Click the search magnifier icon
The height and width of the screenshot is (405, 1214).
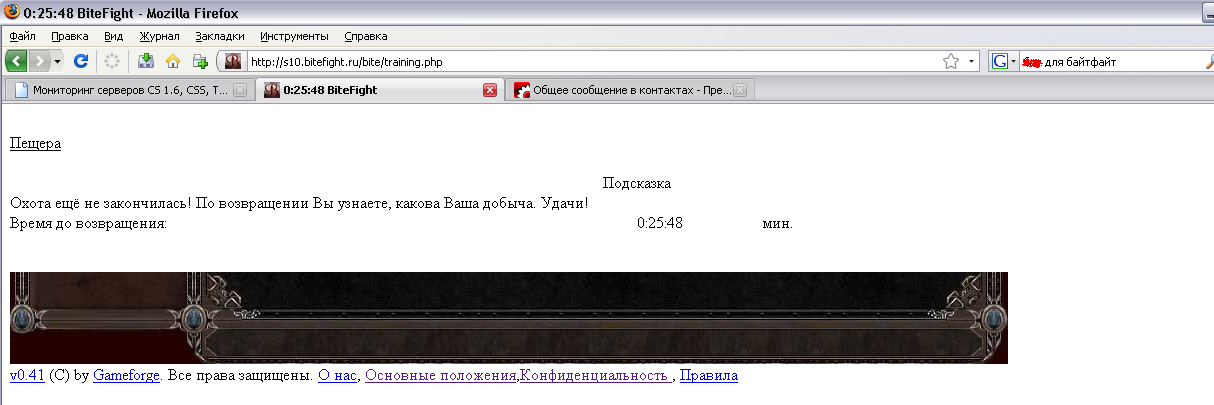[1206, 61]
